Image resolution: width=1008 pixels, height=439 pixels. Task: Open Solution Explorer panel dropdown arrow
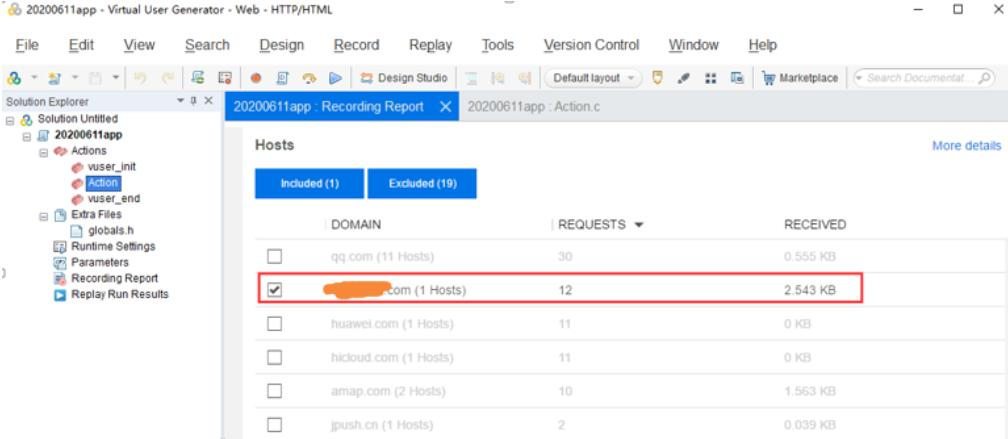pos(181,101)
